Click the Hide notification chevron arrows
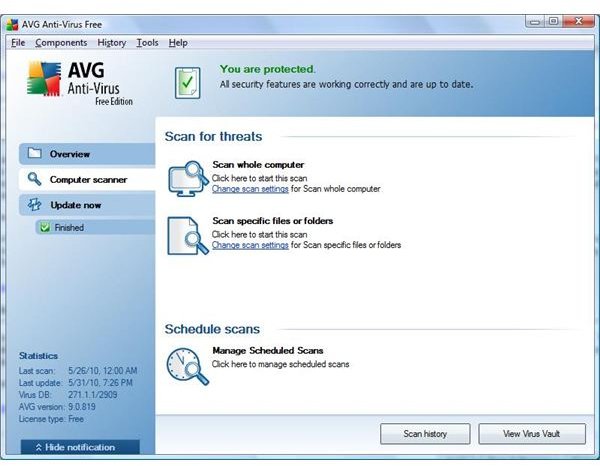The image size is (600, 466). (39, 447)
